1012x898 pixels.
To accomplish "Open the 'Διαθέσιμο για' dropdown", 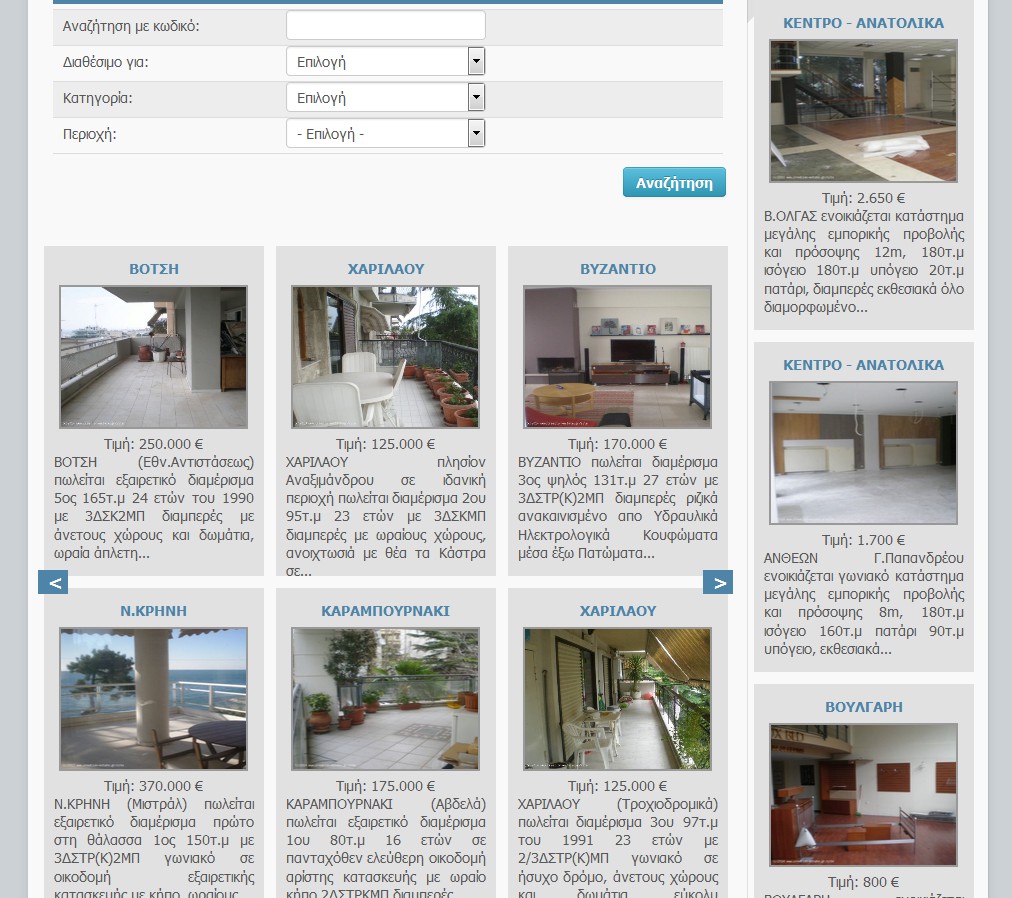I will coord(385,62).
